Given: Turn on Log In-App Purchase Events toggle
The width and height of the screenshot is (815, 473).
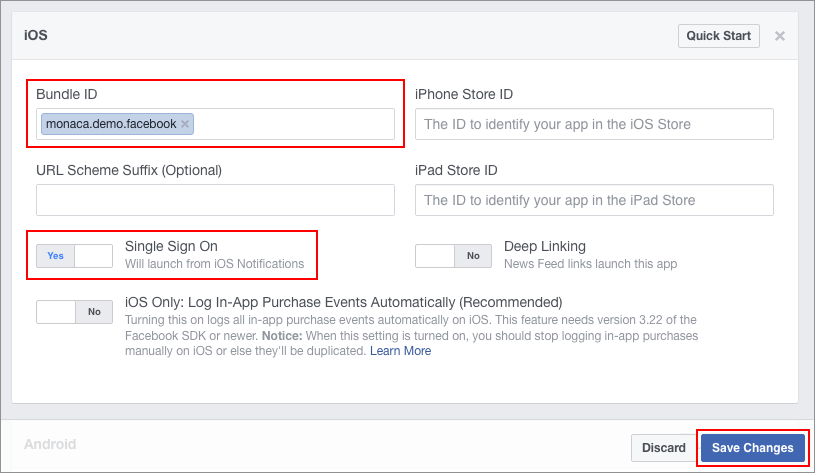Looking at the screenshot, I should point(74,311).
